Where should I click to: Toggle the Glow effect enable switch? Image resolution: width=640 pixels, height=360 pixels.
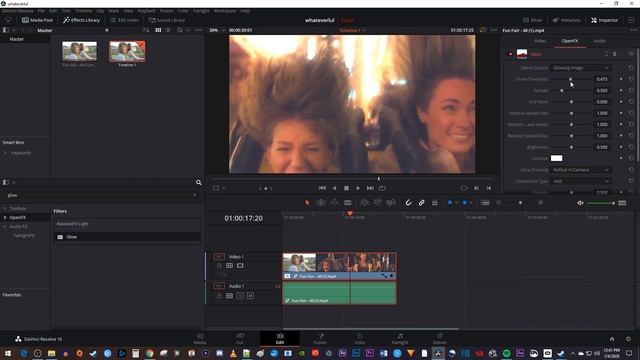(509, 54)
